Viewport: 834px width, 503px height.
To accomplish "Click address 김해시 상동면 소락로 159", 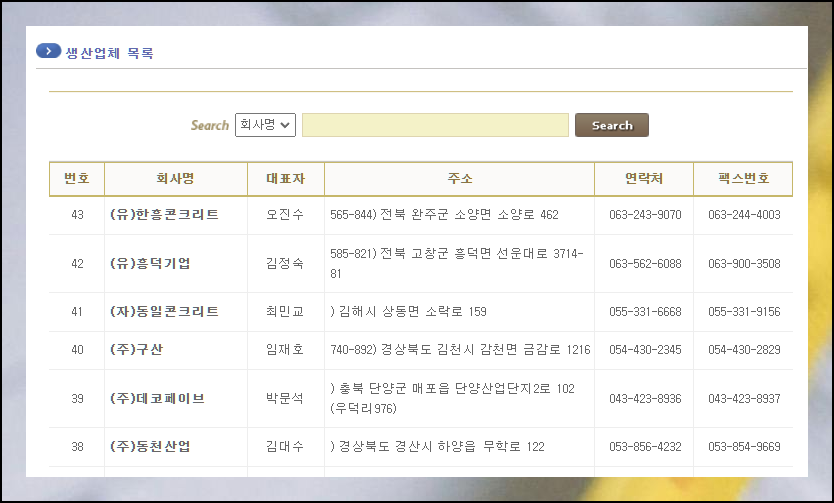I will [x=413, y=311].
